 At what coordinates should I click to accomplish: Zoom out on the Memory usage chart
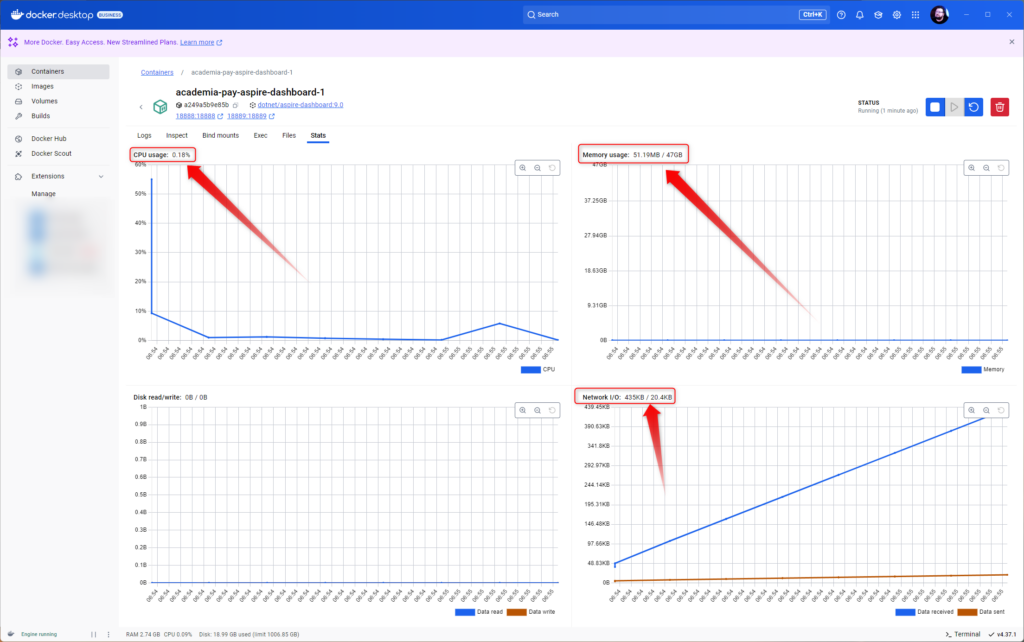pyautogui.click(x=987, y=168)
